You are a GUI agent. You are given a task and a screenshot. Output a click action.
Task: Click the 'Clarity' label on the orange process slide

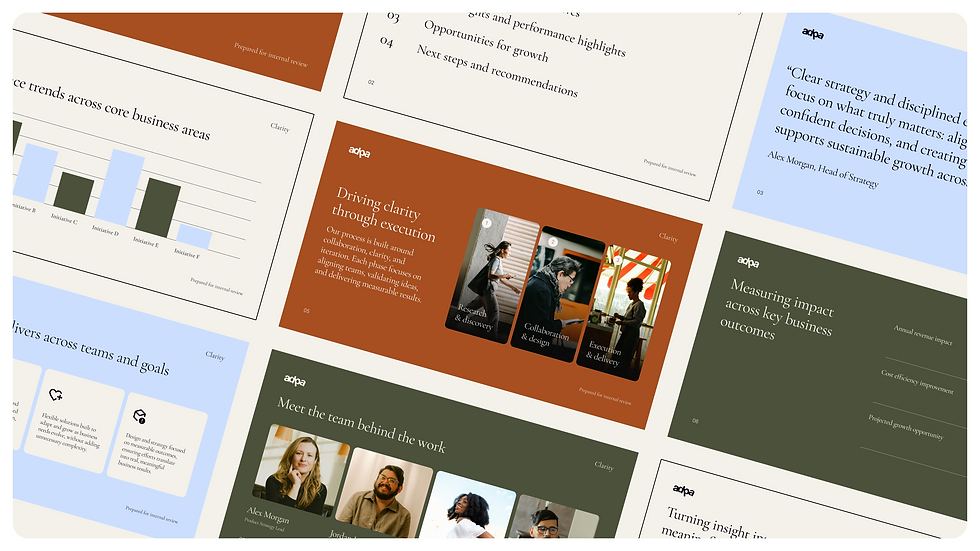(668, 237)
